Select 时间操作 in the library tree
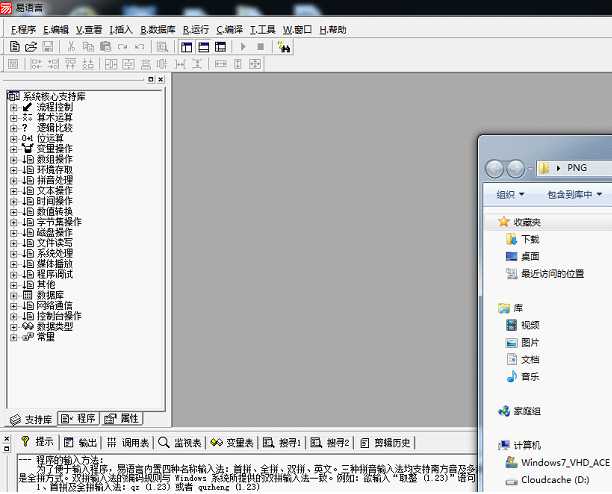The image size is (612, 494). [55, 201]
